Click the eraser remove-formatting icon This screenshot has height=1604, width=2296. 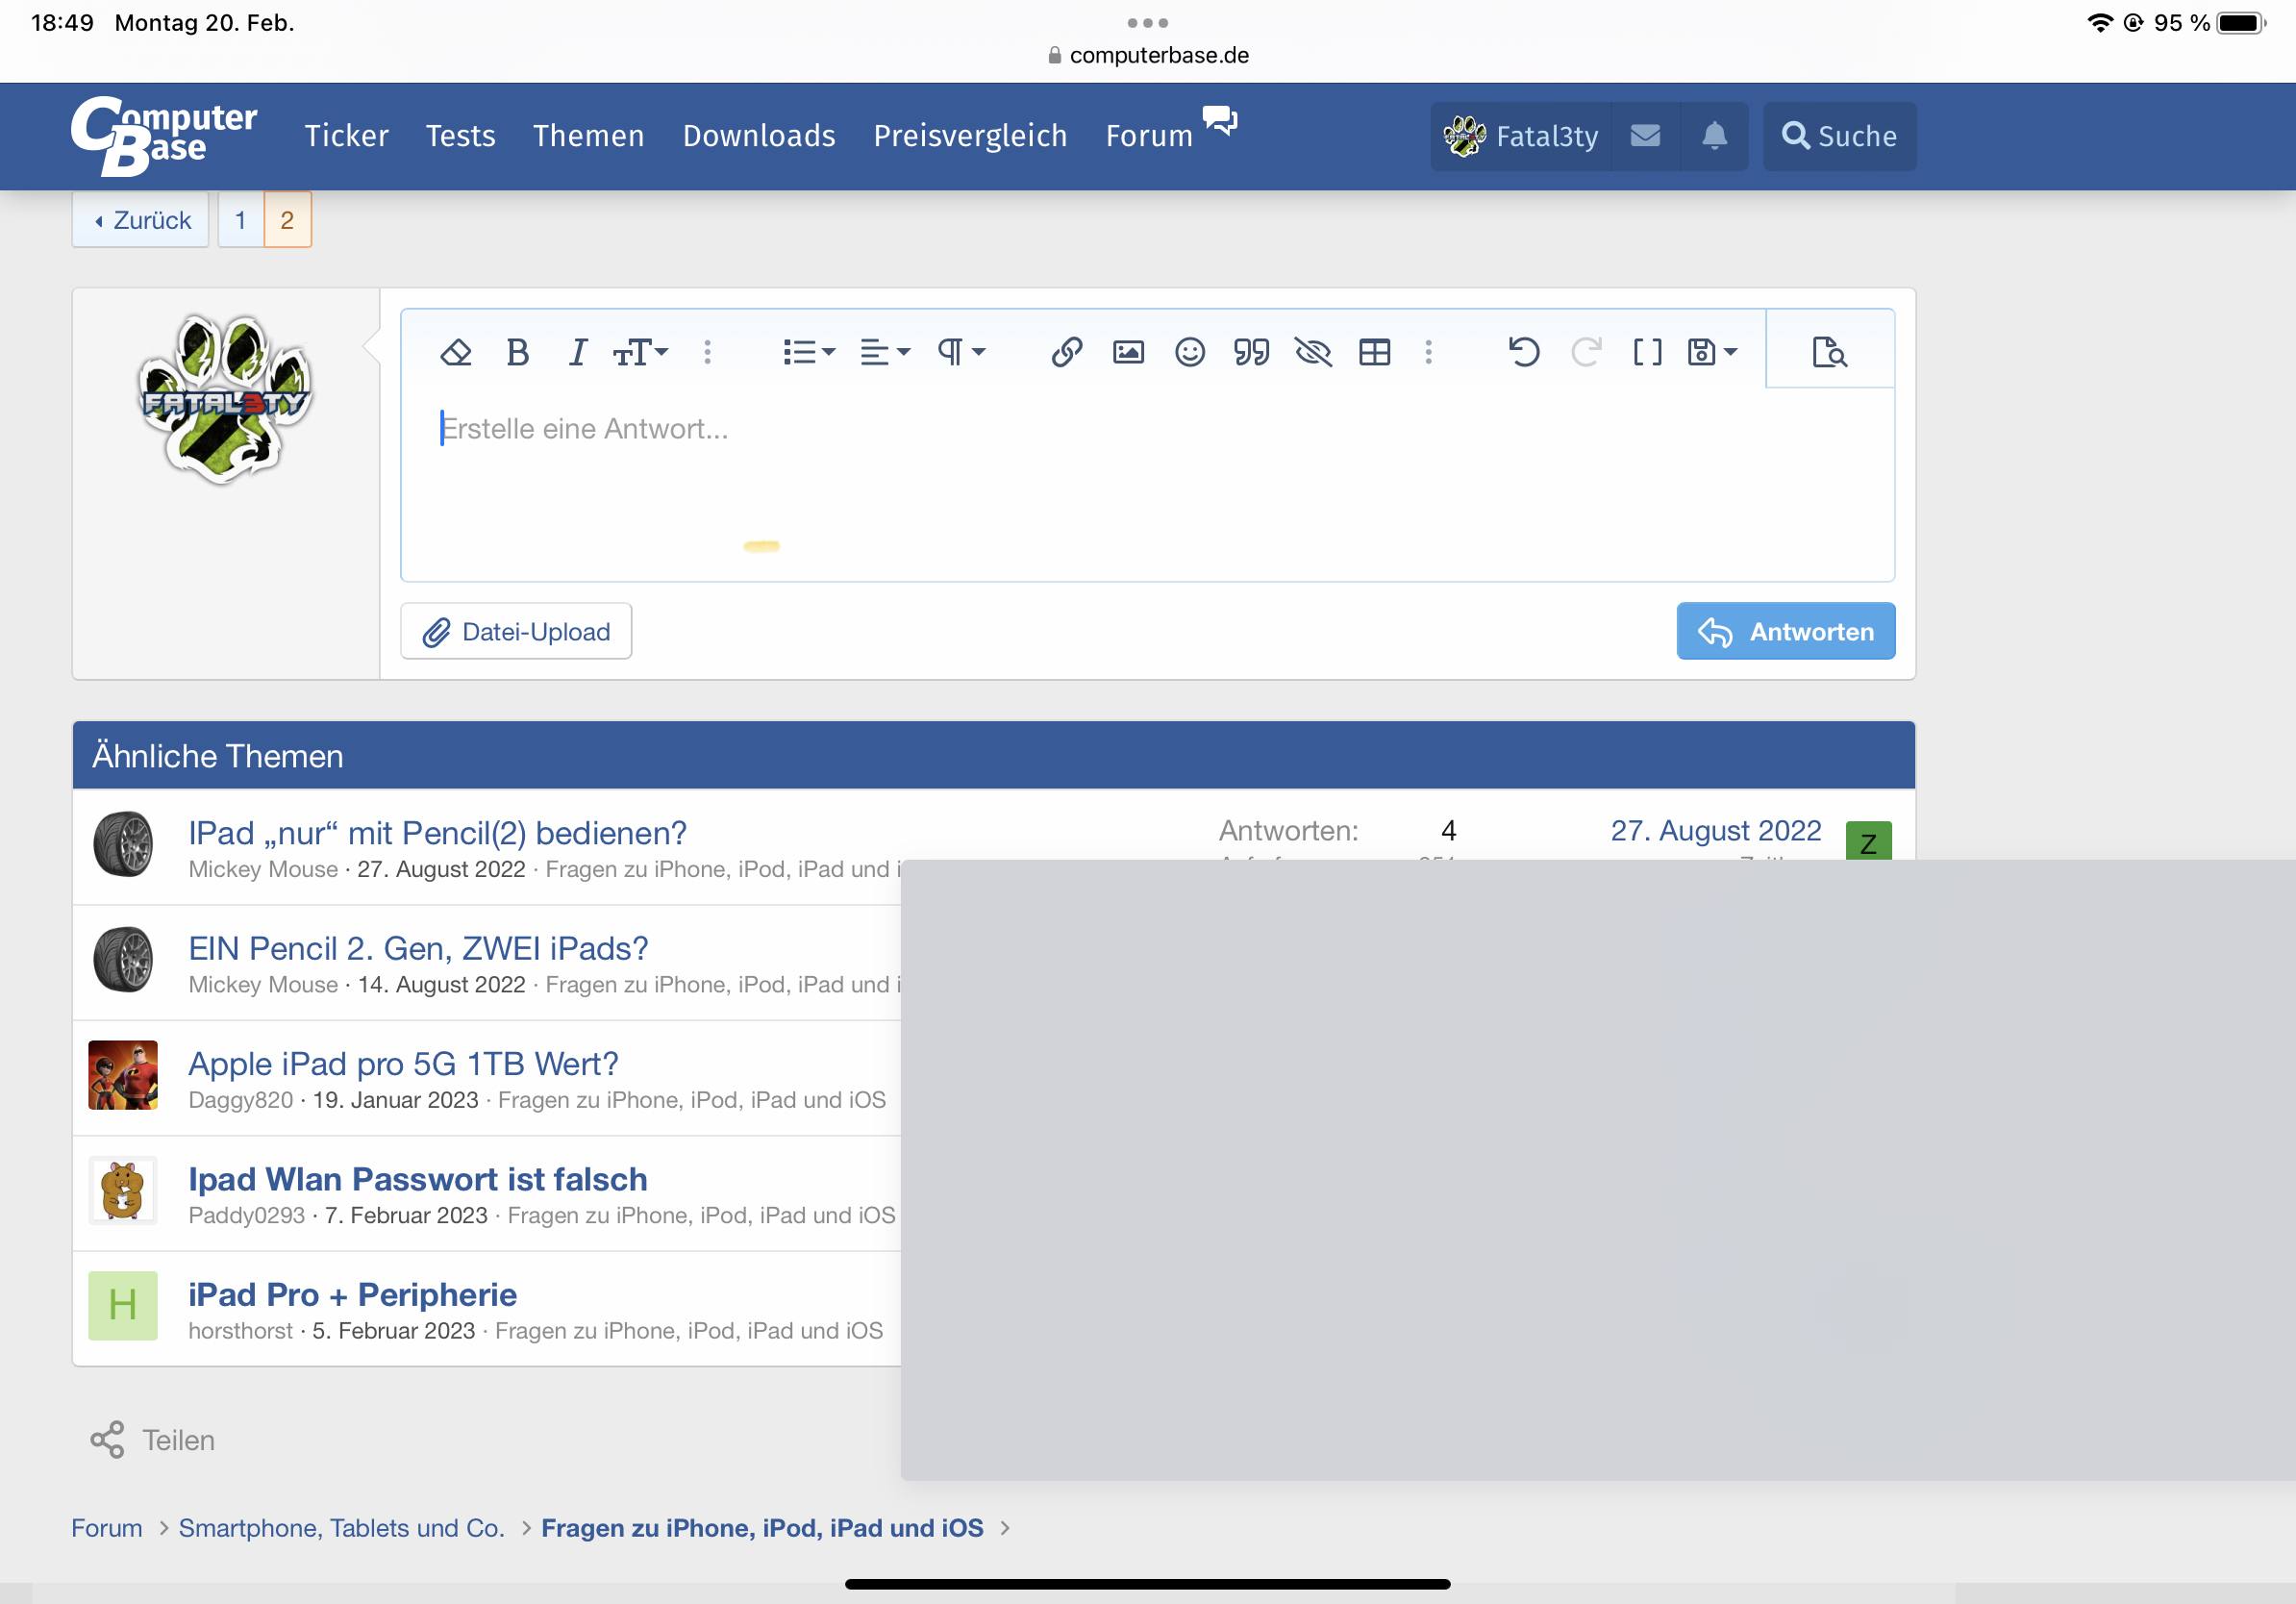(455, 352)
